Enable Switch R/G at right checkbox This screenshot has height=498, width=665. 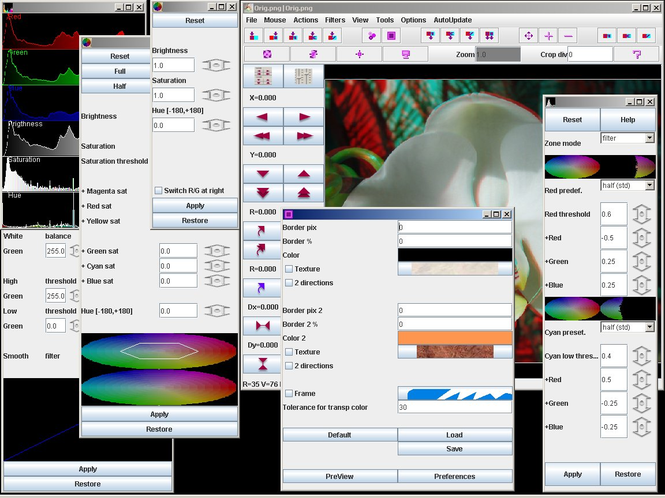158,190
